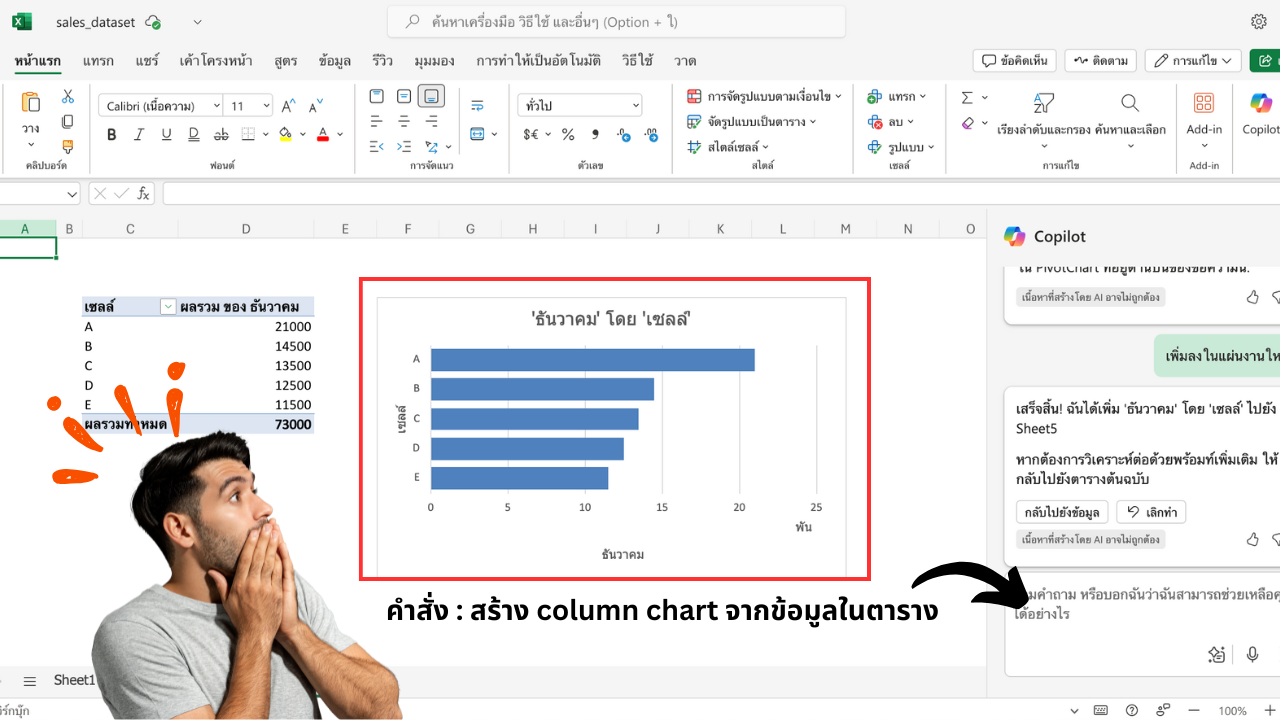Click the Format Painter brush icon
Viewport: 1280px width, 720px height.
click(68, 147)
